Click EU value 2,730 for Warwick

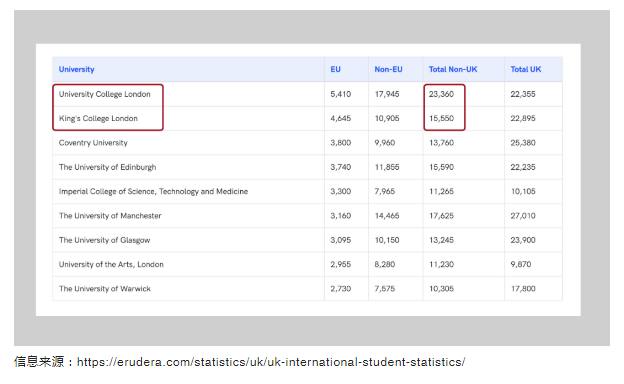pyautogui.click(x=341, y=288)
